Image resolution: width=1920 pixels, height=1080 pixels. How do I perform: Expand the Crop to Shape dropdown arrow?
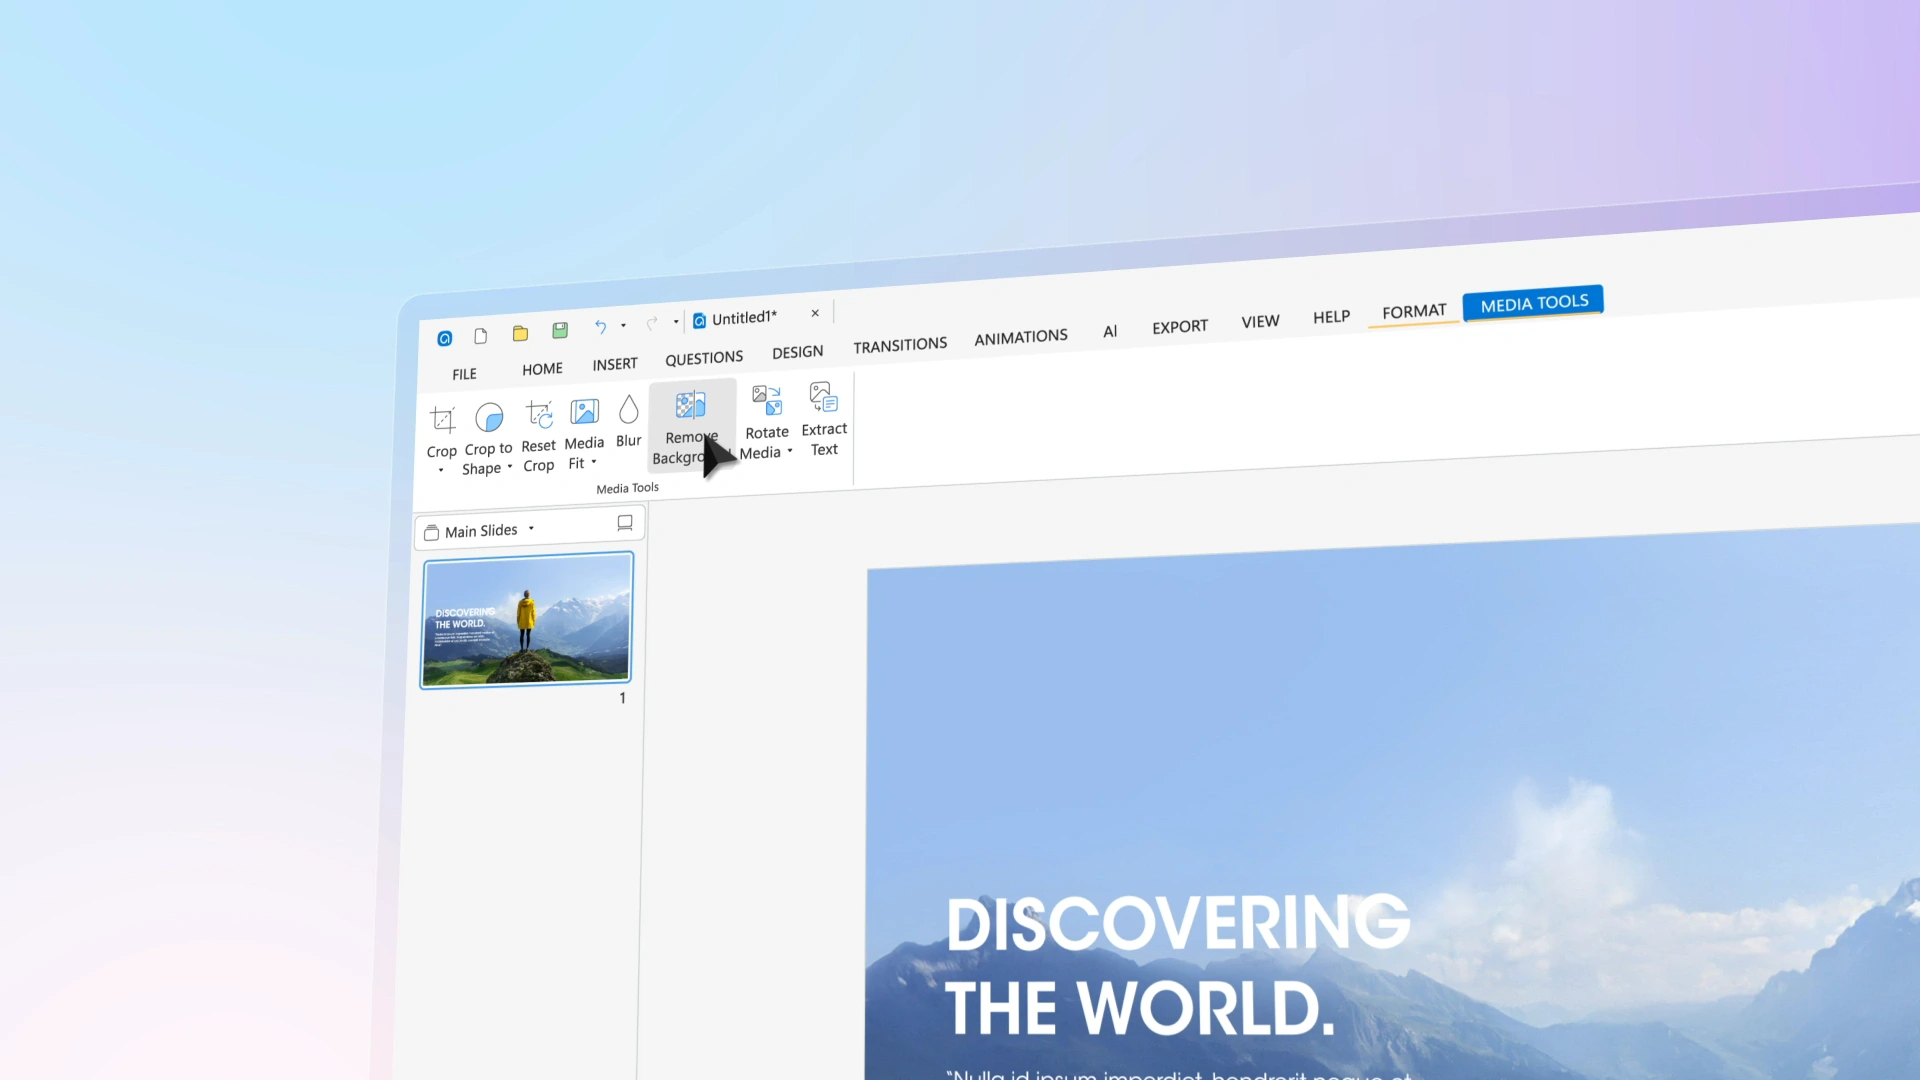pos(510,467)
